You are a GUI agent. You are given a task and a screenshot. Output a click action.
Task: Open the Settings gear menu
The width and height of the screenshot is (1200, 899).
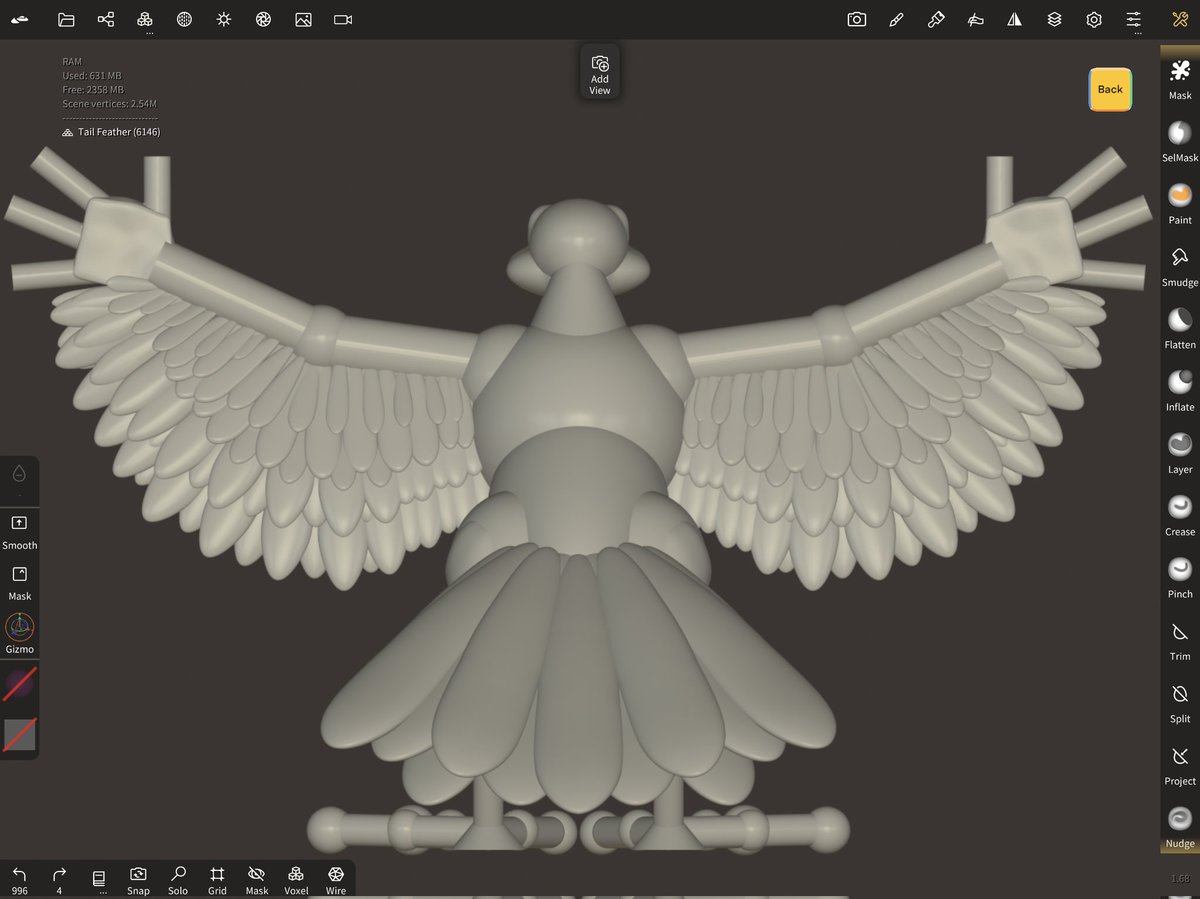coord(1094,19)
